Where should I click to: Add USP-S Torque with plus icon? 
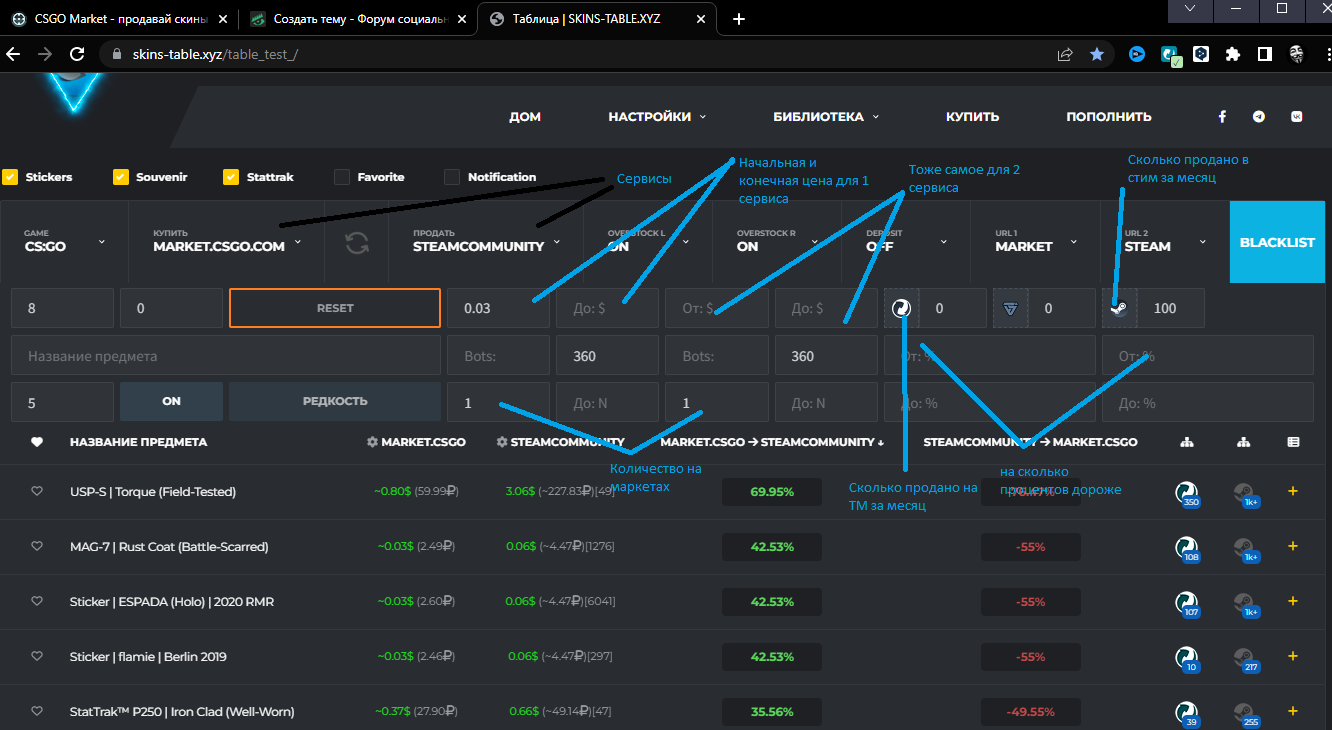point(1293,491)
